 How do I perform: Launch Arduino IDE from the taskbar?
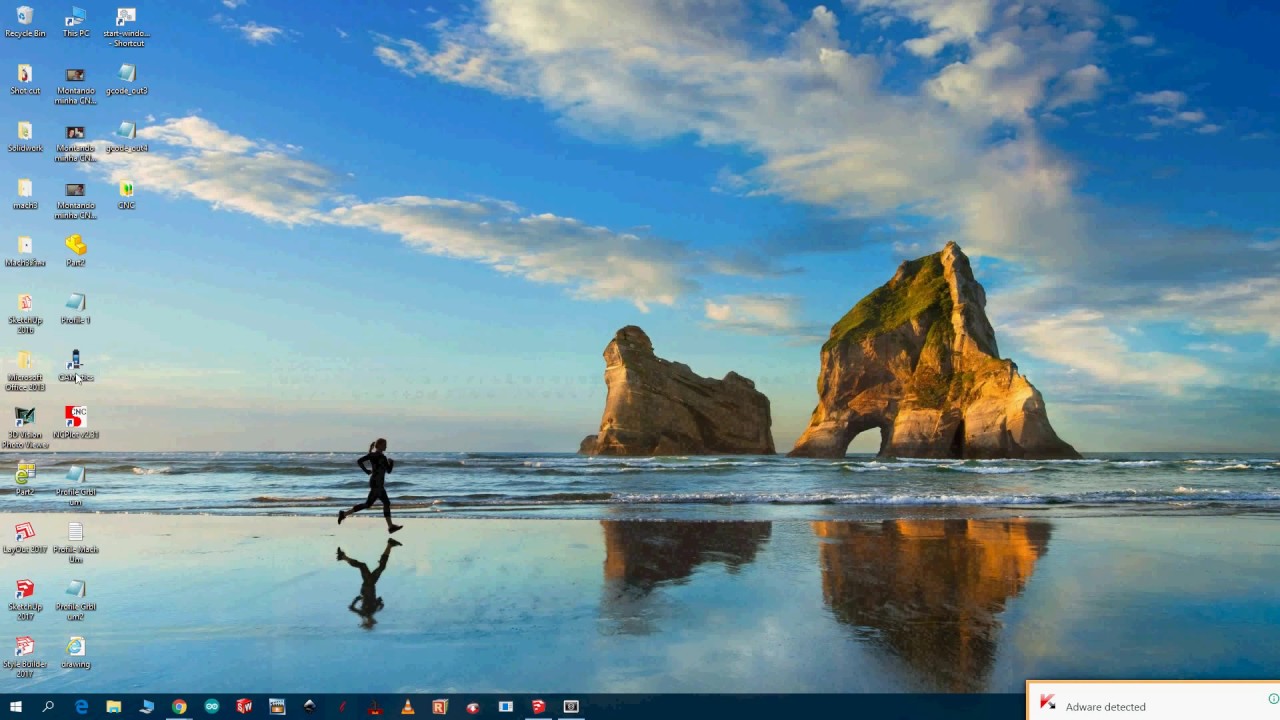point(212,707)
